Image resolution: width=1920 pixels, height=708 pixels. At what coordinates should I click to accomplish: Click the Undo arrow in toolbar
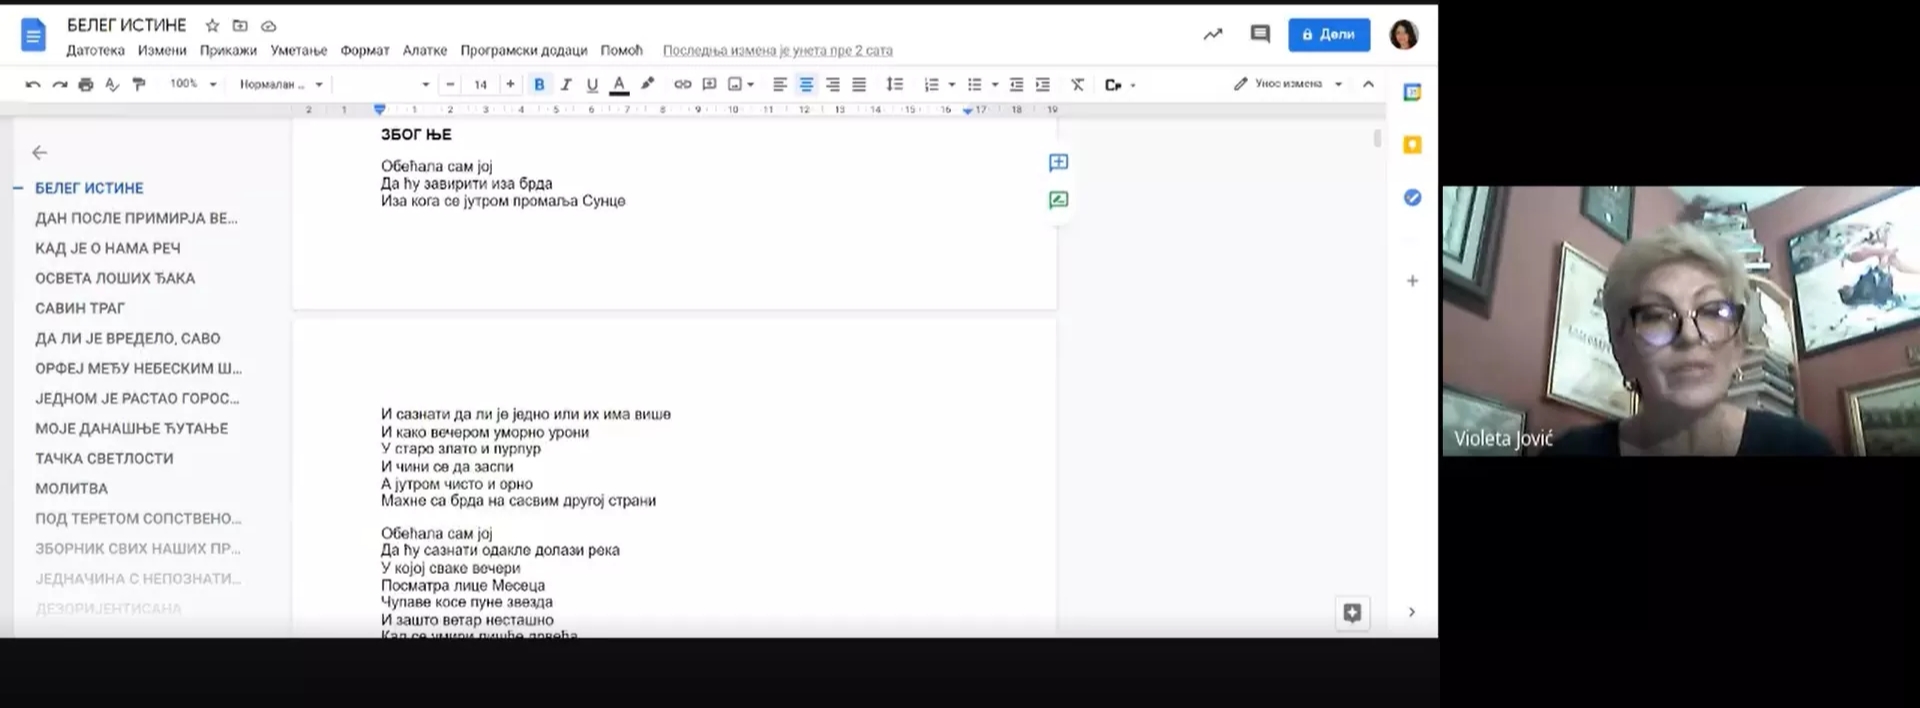[x=33, y=85]
